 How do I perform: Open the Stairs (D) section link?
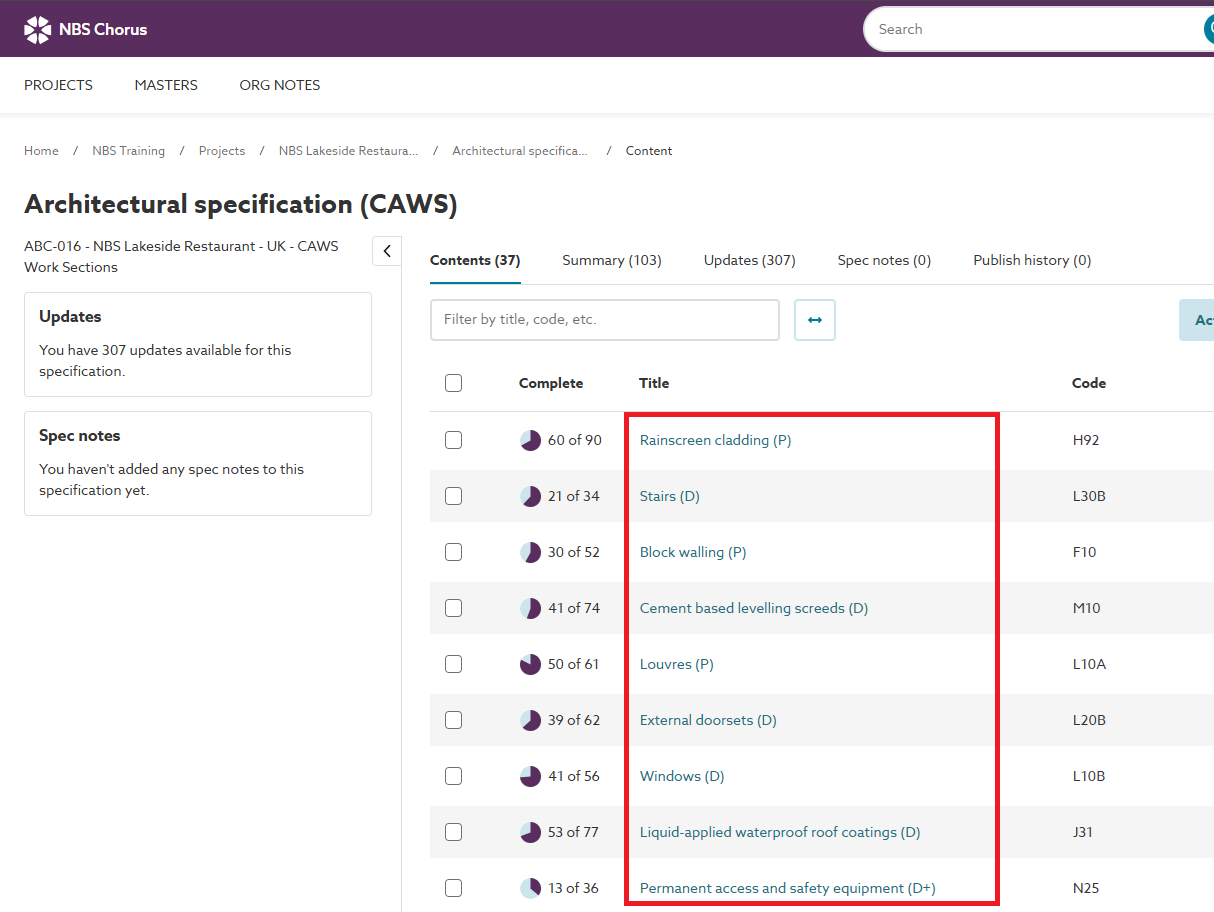[x=670, y=496]
